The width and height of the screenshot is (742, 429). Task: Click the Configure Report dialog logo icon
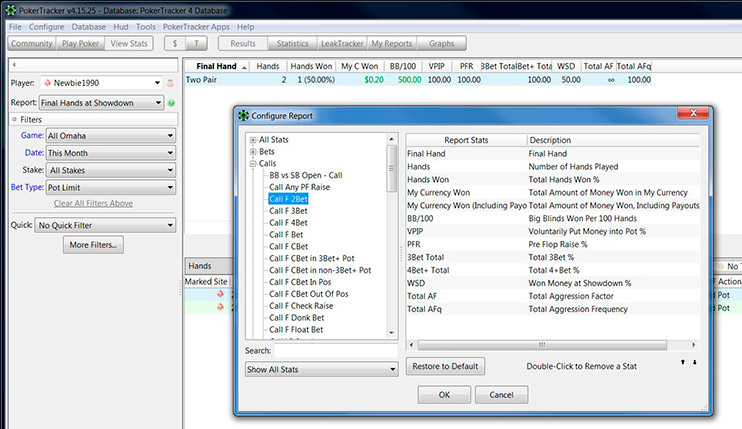click(x=243, y=115)
